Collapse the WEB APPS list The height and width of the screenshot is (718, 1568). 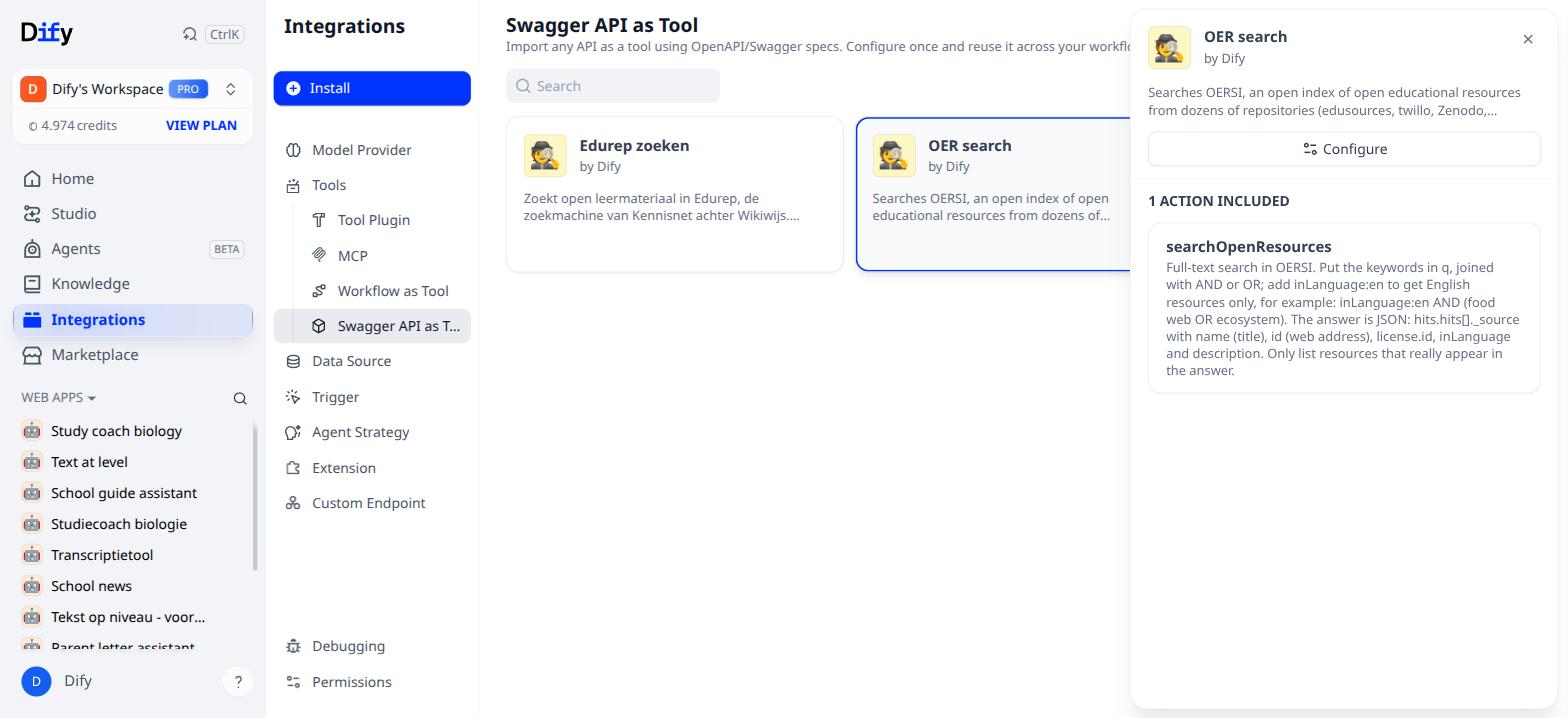(59, 397)
